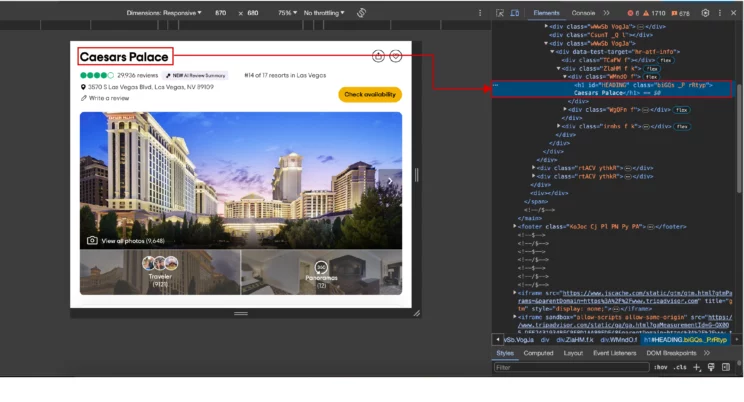Image resolution: width=744 pixels, height=402 pixels.
Task: Collapse the div data-test-target hr-atf-info node
Action: [552, 52]
